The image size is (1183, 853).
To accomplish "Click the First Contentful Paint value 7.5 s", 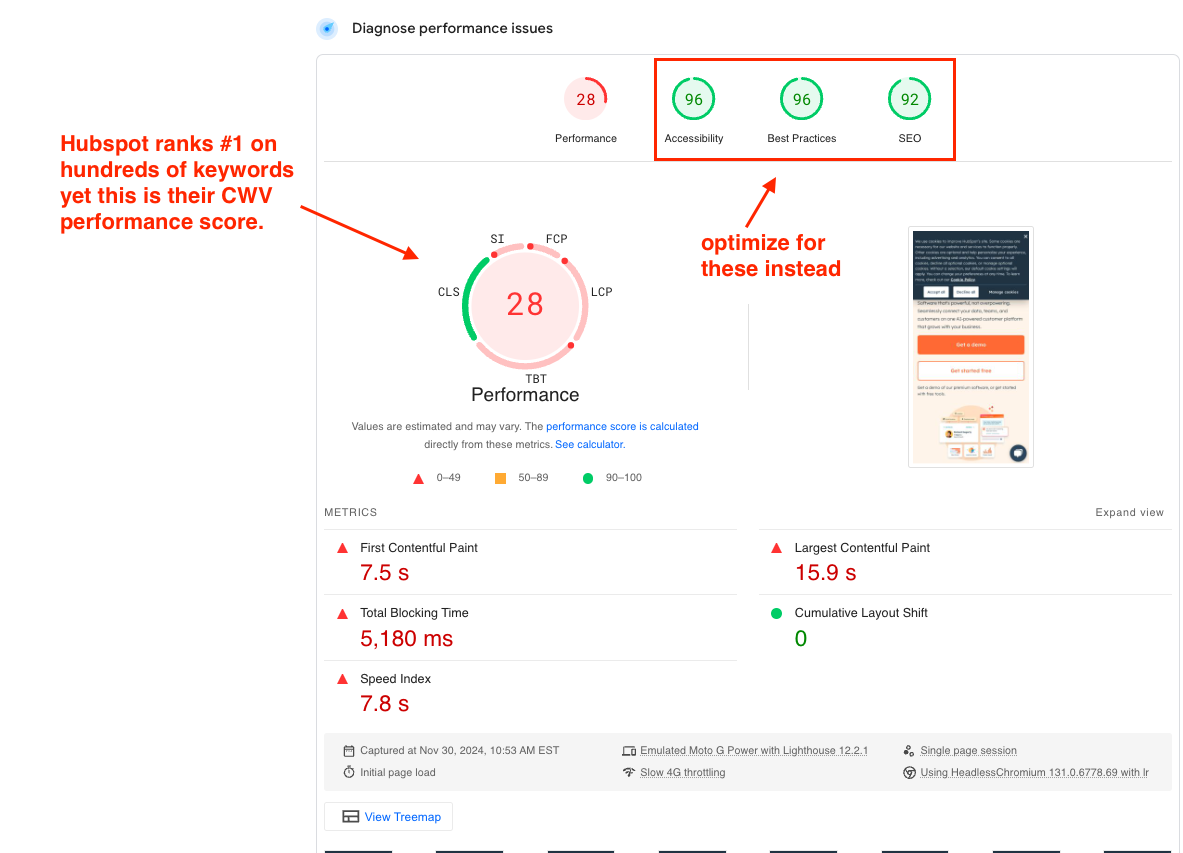I will [385, 573].
